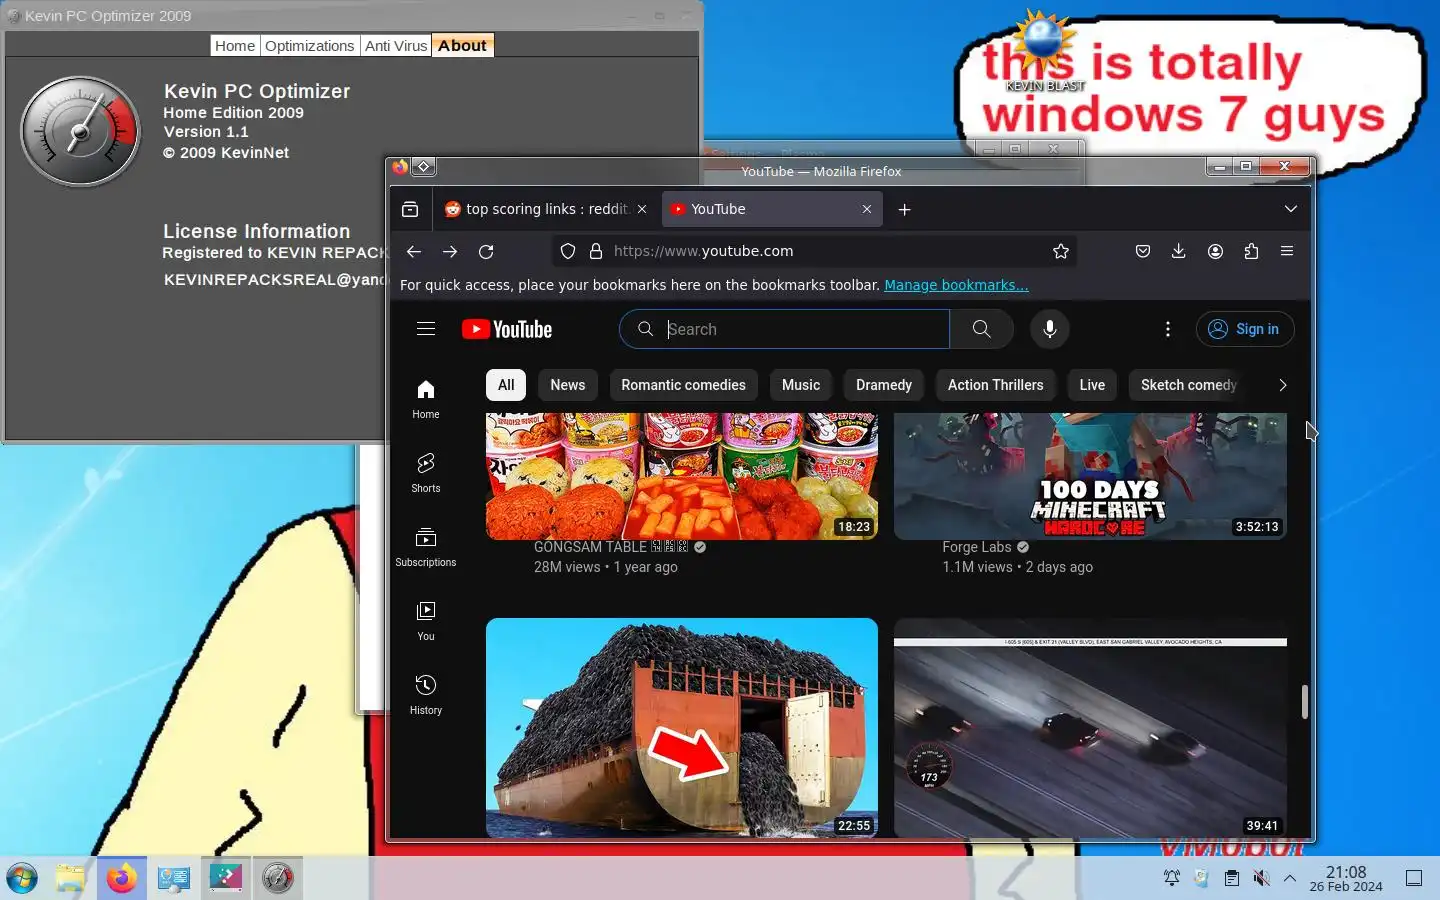Click the search magnifier button on YouTube
1440x900 pixels.
[981, 329]
